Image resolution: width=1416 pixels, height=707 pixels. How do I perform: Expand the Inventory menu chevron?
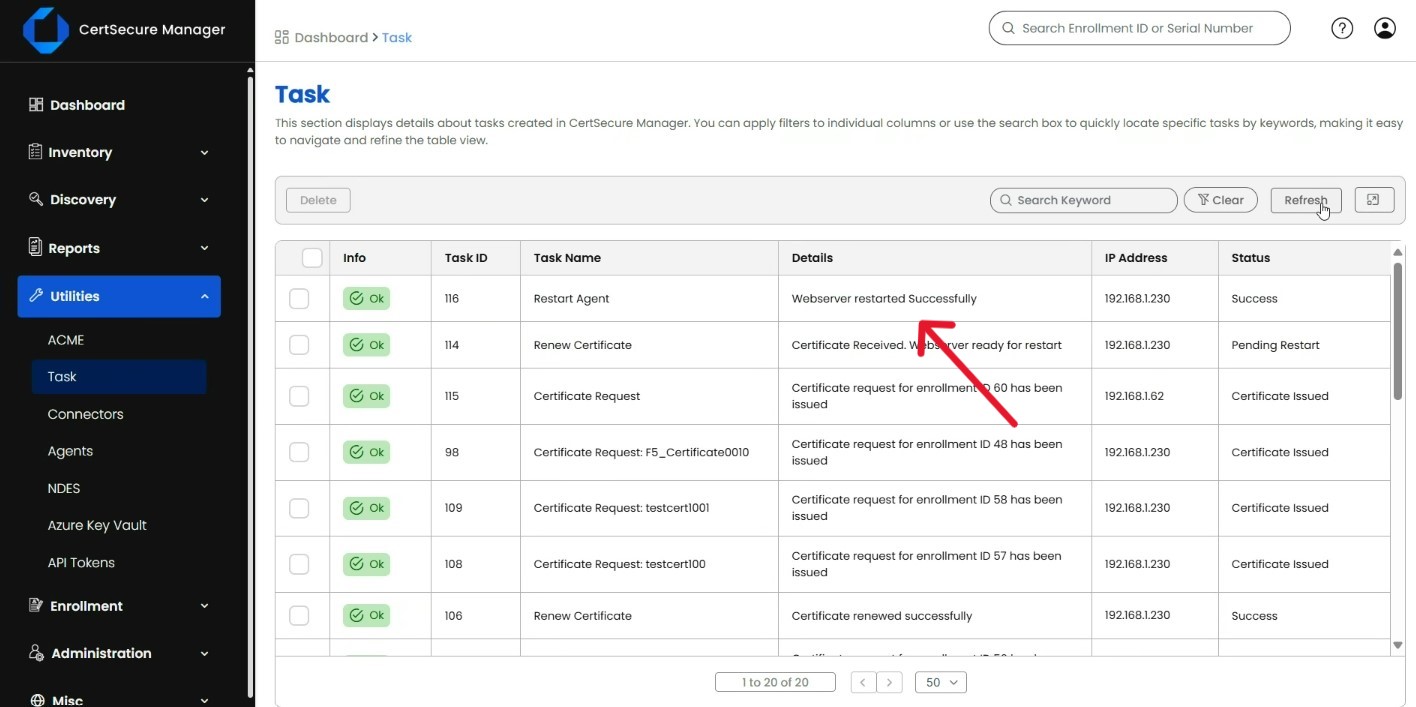tap(204, 153)
